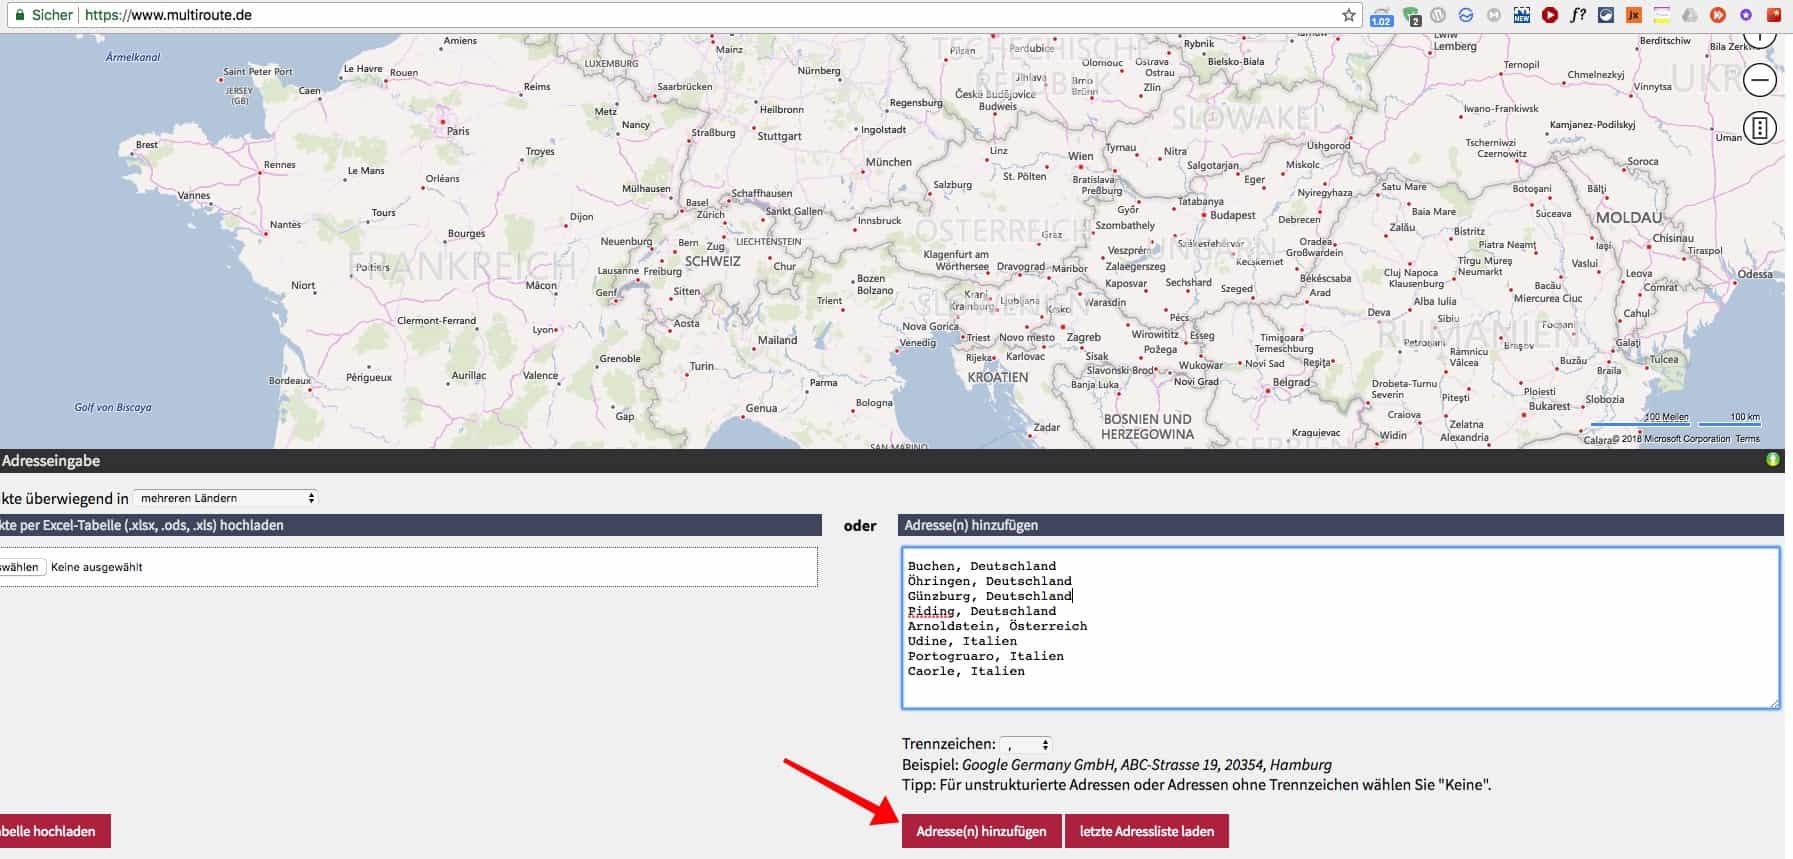Viewport: 1793px width, 859px height.
Task: Click the green shield extension icon
Action: click(x=1411, y=16)
